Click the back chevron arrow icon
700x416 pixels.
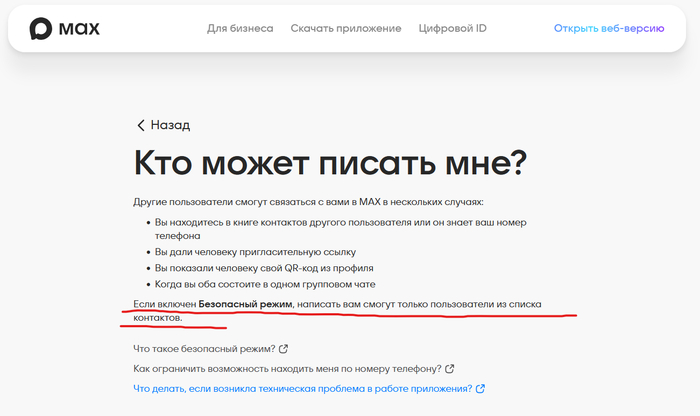141,125
